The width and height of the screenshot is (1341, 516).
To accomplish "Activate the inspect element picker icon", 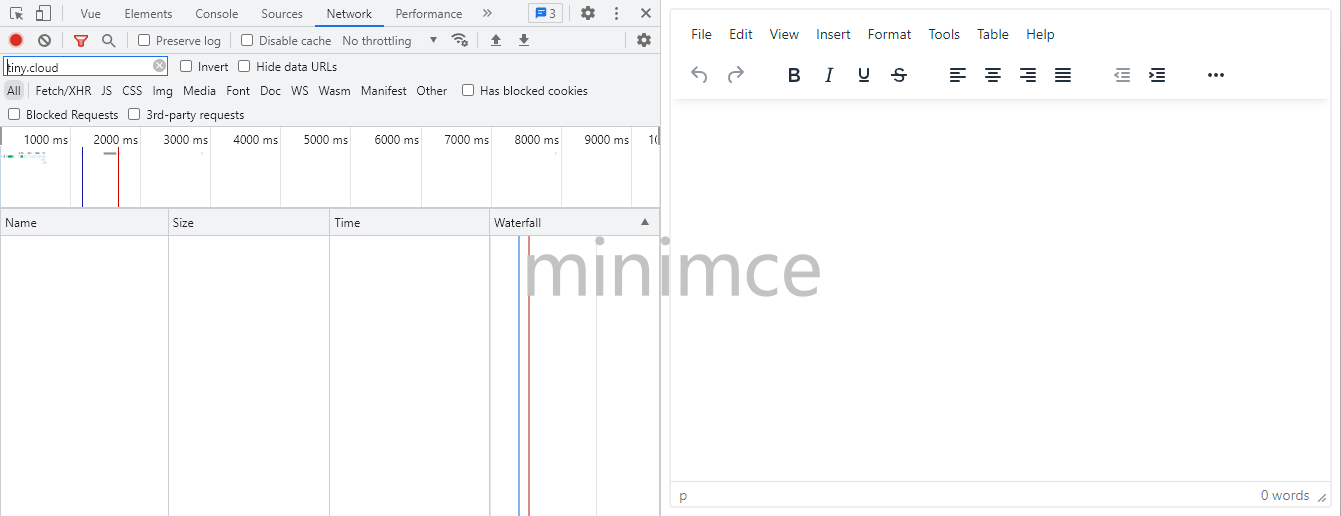I will pyautogui.click(x=17, y=13).
